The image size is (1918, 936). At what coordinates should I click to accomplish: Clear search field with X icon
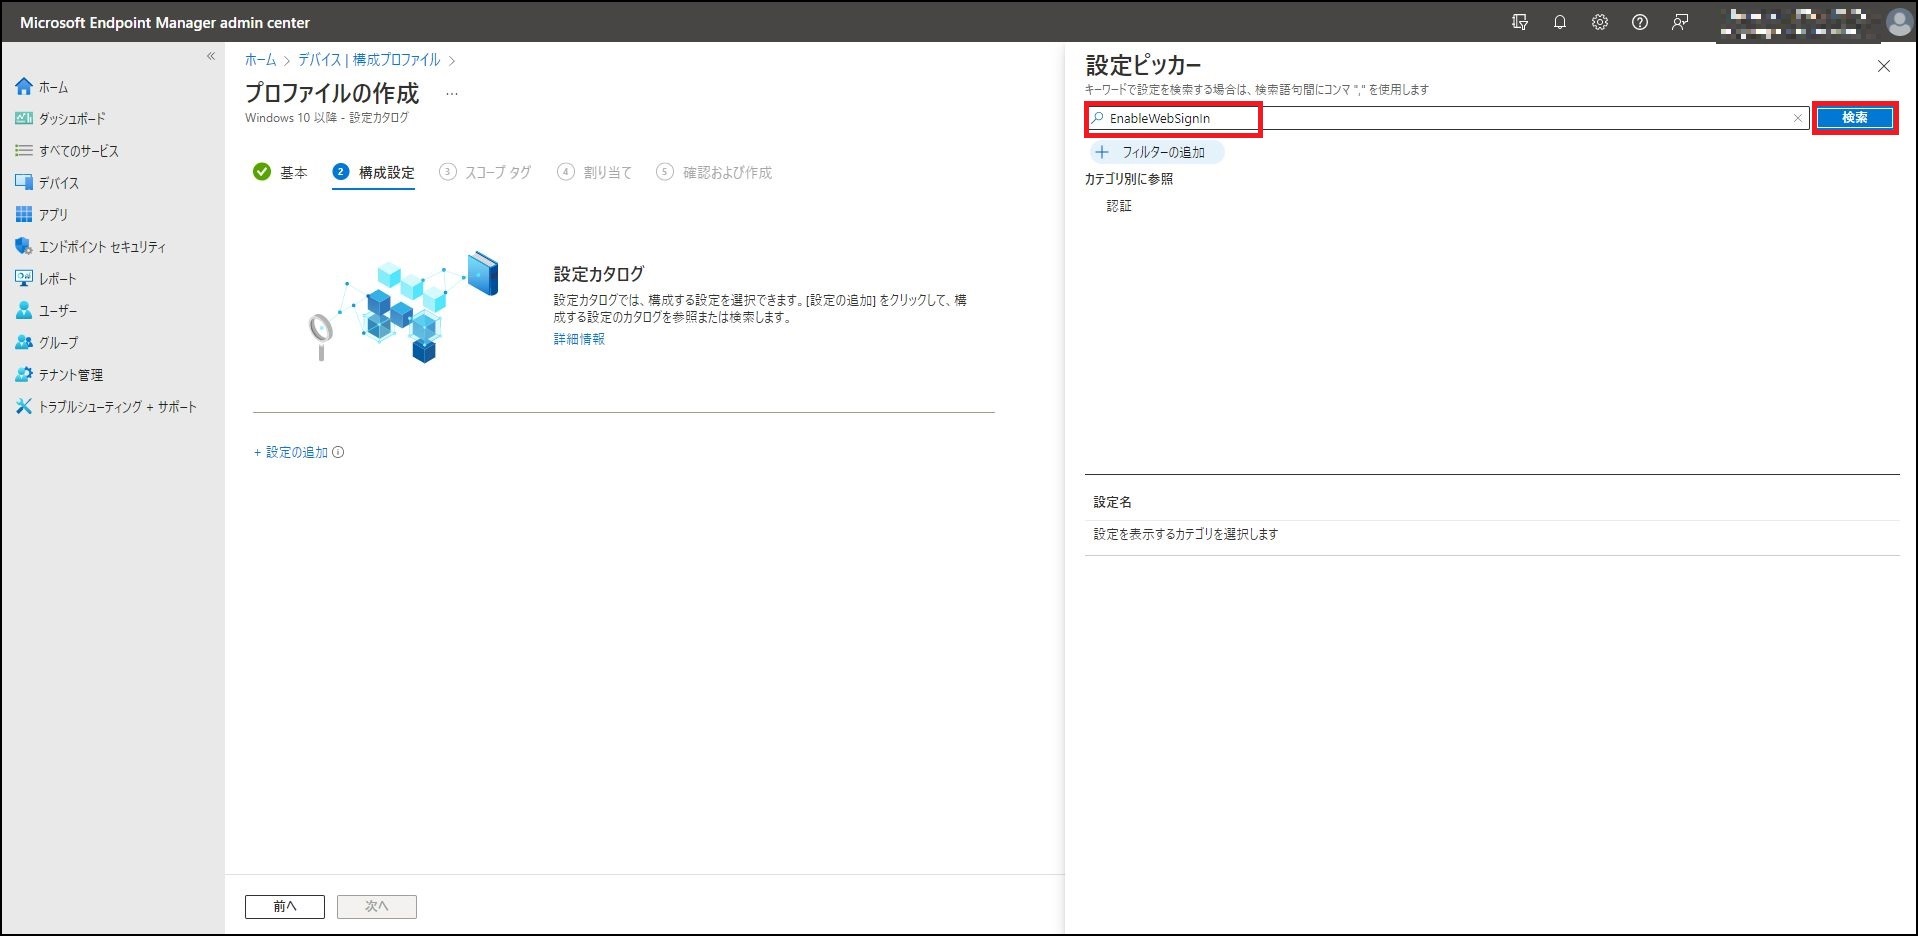click(1797, 118)
